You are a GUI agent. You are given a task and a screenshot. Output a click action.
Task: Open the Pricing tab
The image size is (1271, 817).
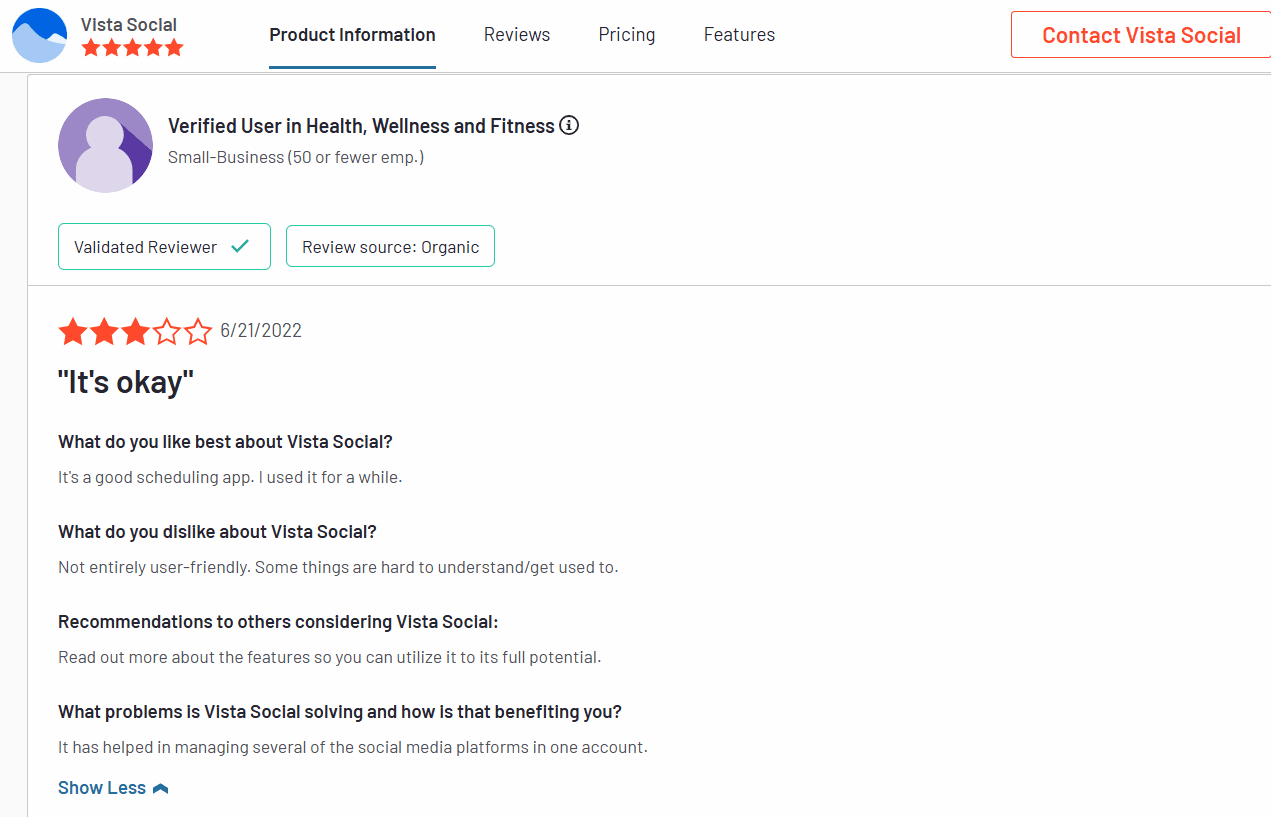627,34
